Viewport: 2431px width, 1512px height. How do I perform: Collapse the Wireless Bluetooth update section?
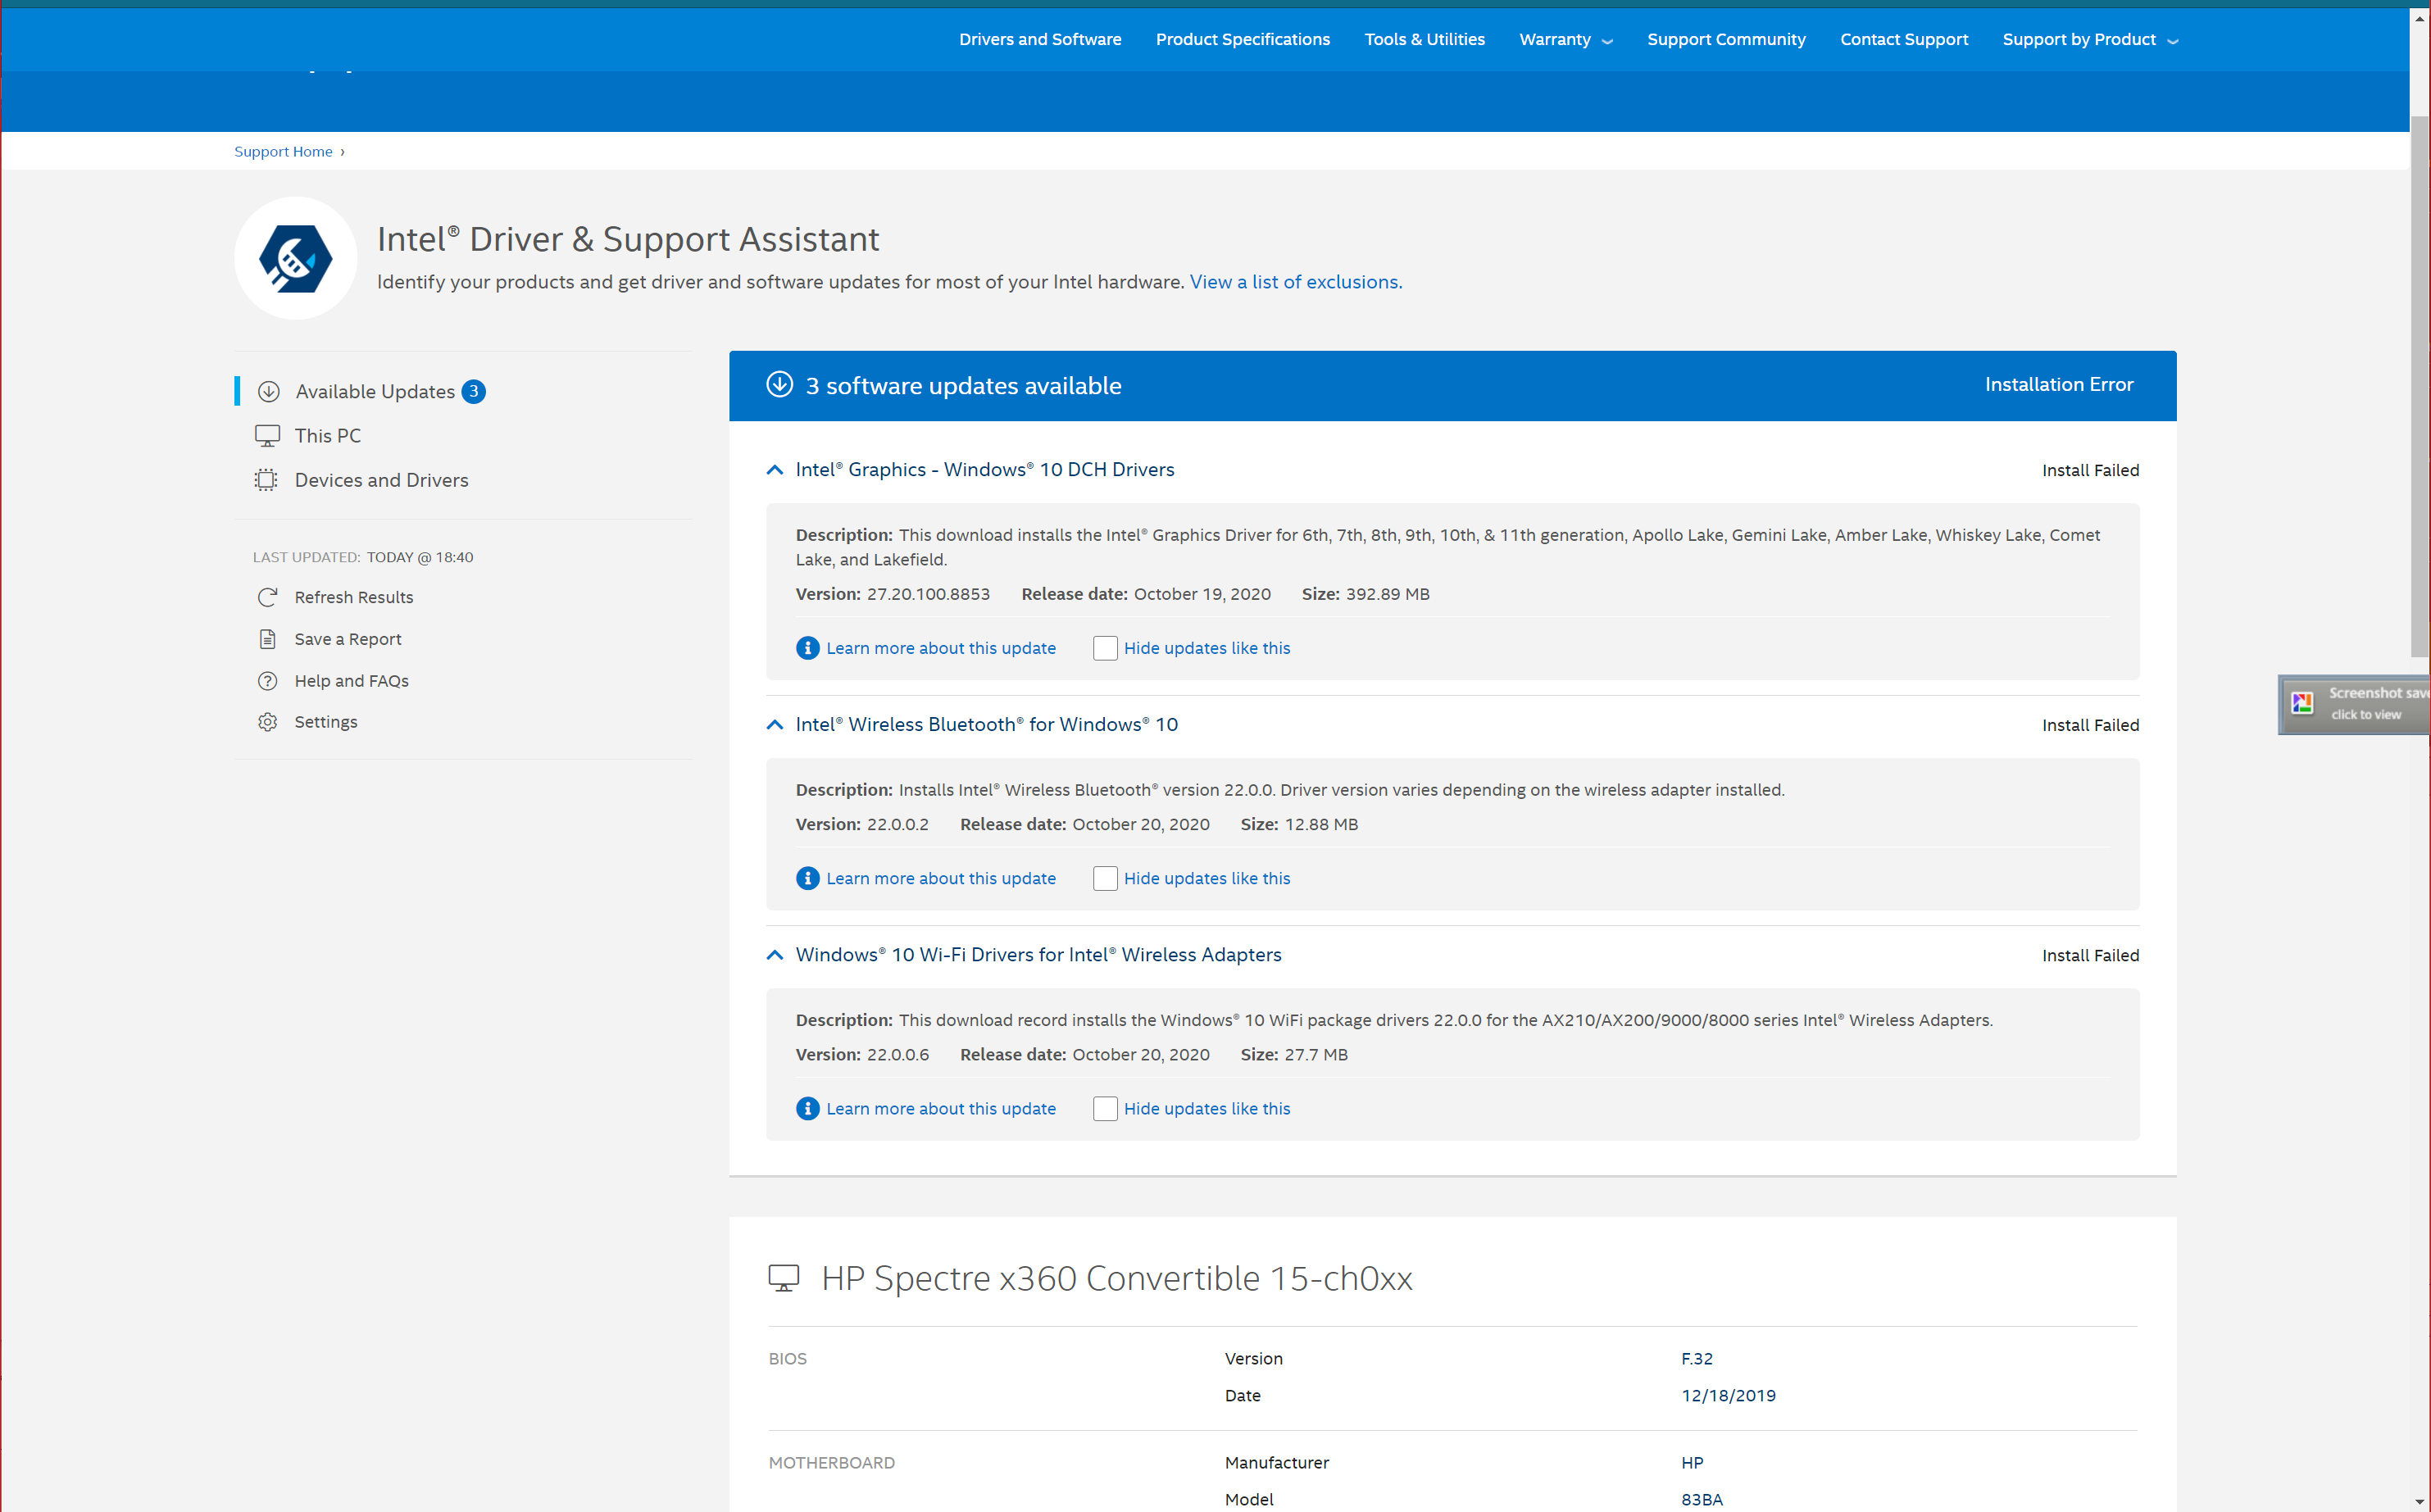pos(774,725)
